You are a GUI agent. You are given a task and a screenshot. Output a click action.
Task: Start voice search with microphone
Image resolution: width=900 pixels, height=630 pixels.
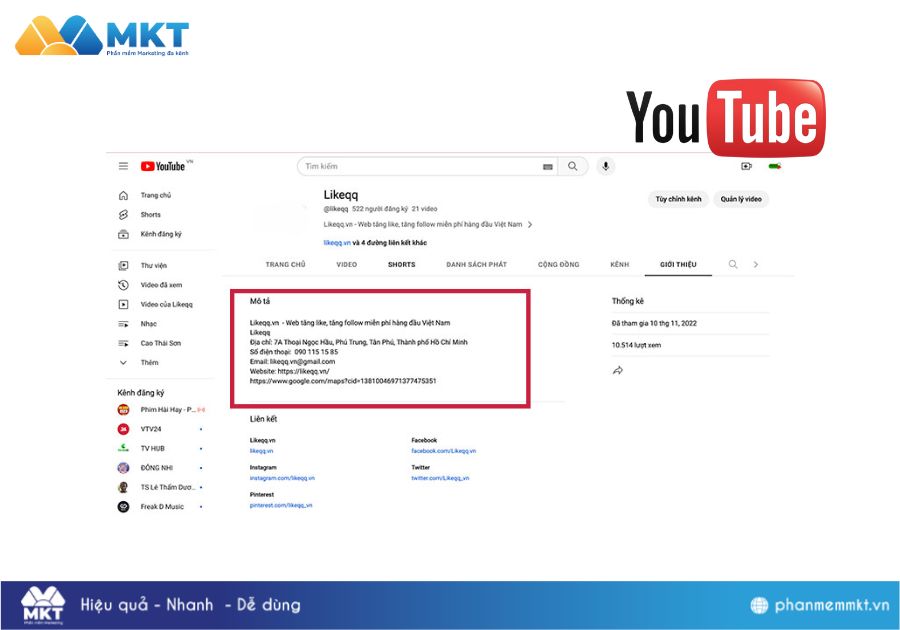point(606,166)
